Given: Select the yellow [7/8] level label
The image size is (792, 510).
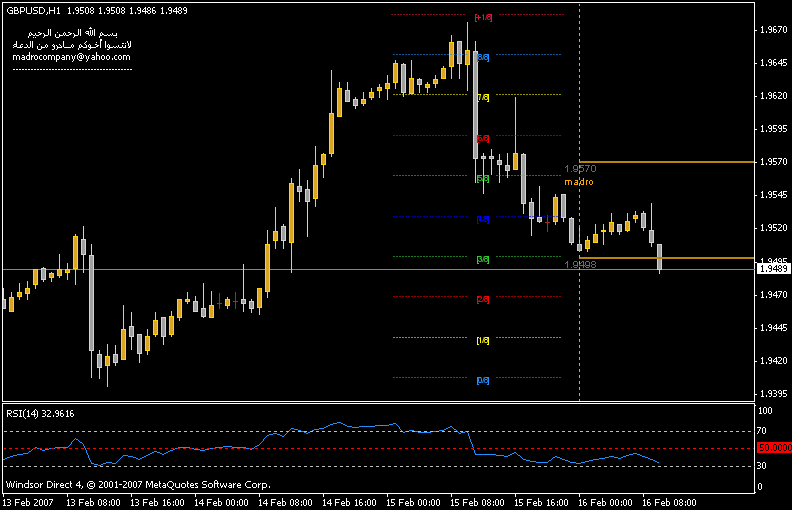Looking at the screenshot, I should [x=483, y=97].
